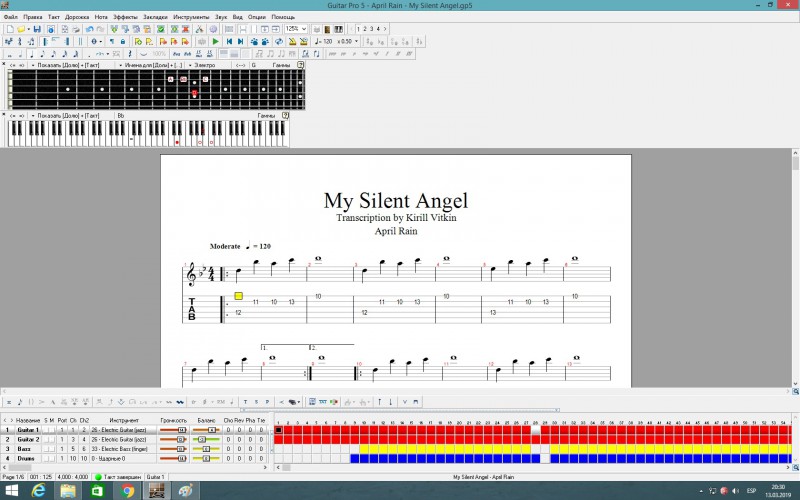Click the yellow cursor note on tablature
The width and height of the screenshot is (800, 500).
239,296
